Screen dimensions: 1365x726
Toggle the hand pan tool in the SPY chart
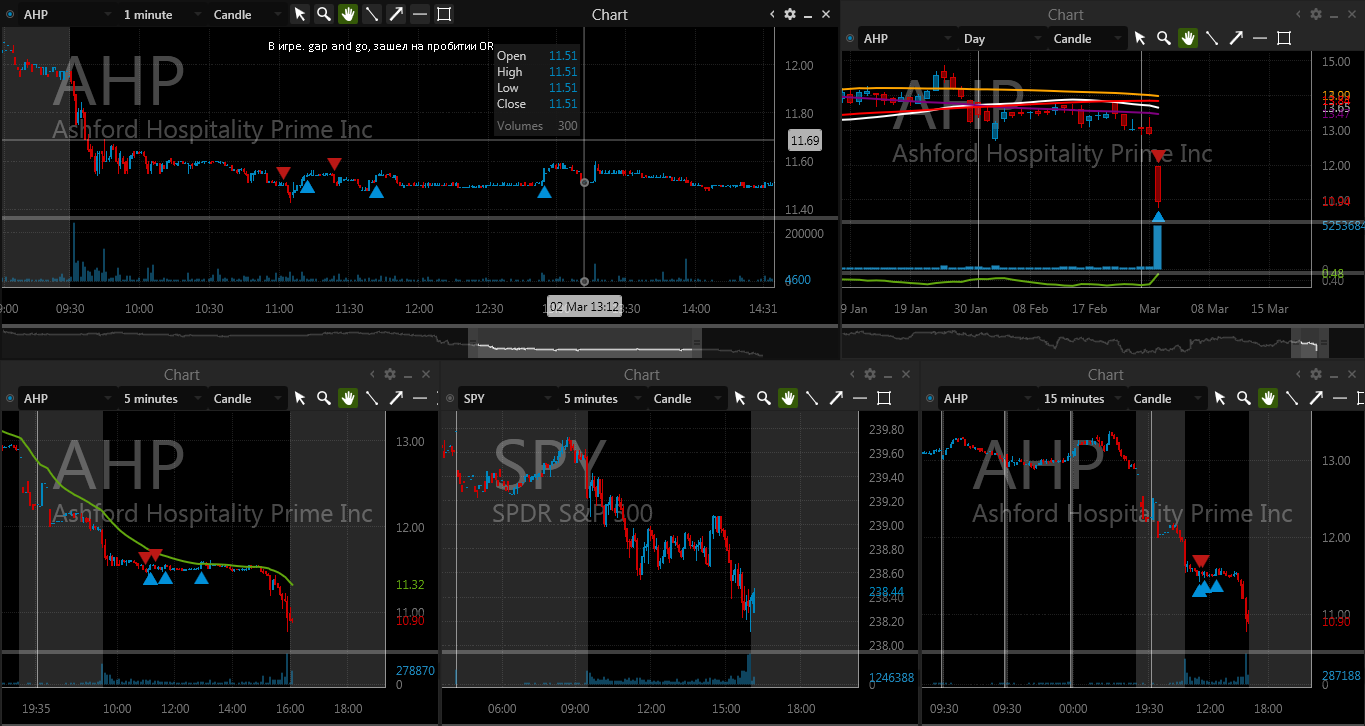click(x=788, y=398)
